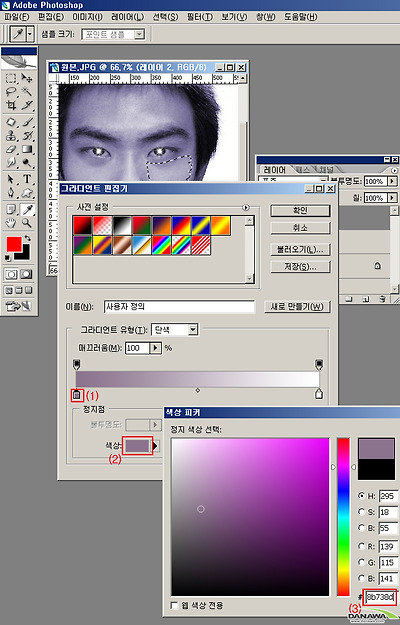
Task: Select the H hue radio button
Action: (362, 495)
